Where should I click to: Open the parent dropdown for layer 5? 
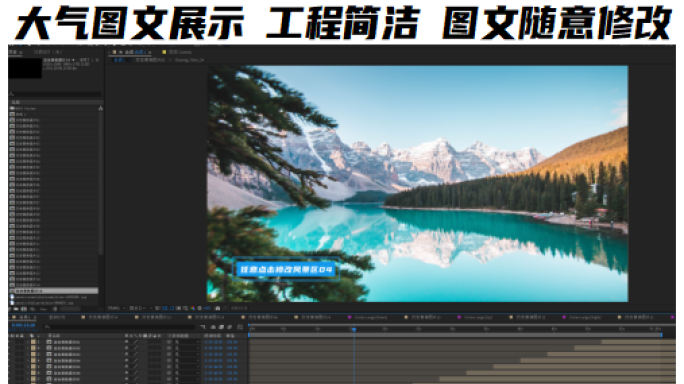(x=187, y=367)
